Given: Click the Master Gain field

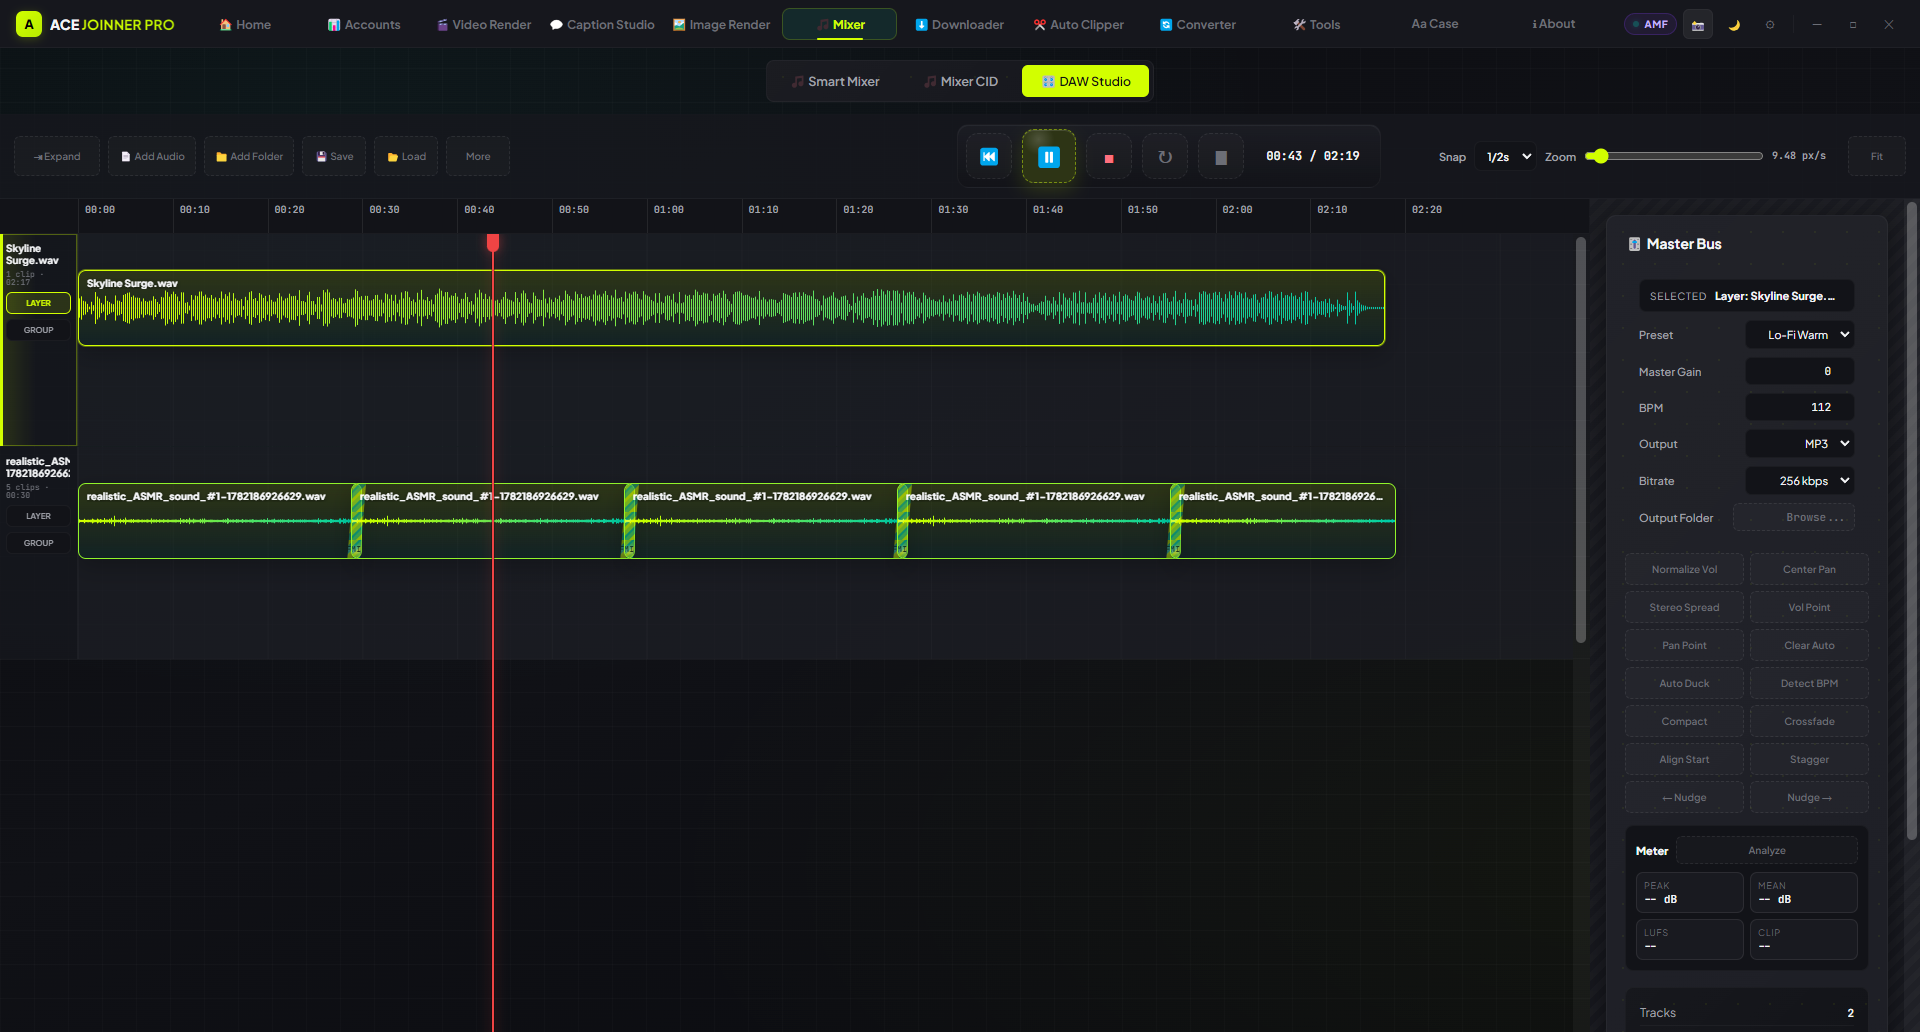Looking at the screenshot, I should click(x=1800, y=371).
